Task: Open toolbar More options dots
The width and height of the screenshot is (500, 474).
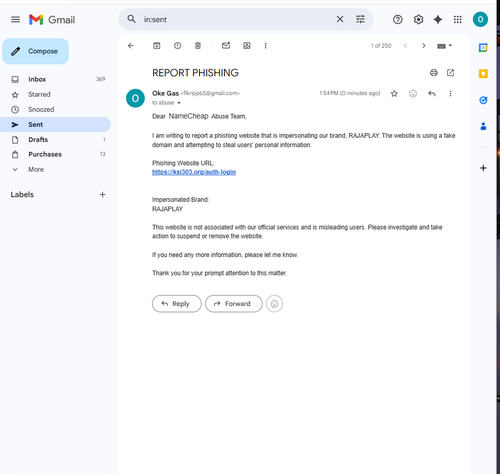Action: [265, 46]
